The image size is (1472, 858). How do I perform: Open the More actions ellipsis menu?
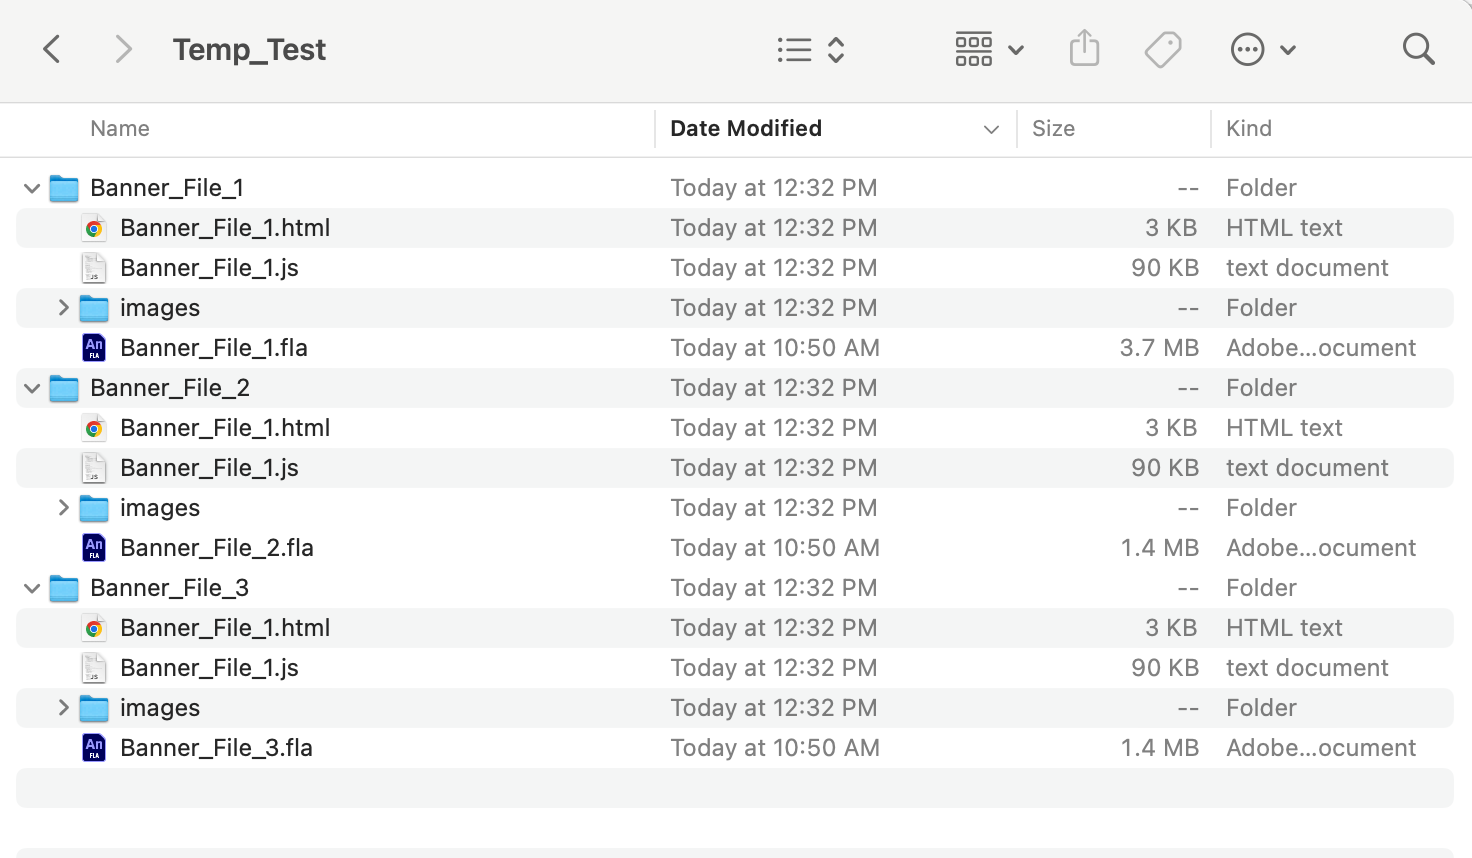(x=1262, y=49)
